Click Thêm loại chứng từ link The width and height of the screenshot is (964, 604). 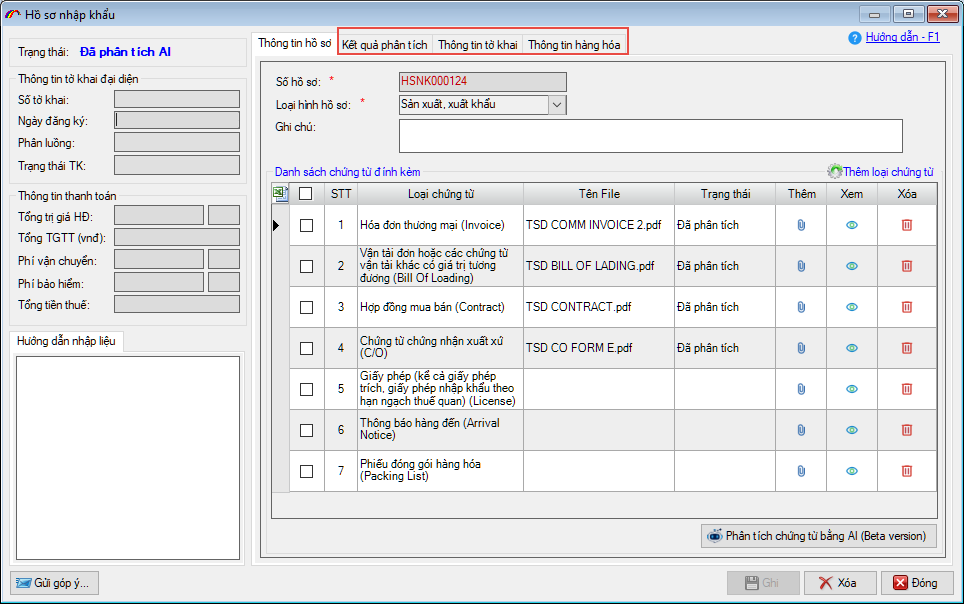tap(888, 172)
